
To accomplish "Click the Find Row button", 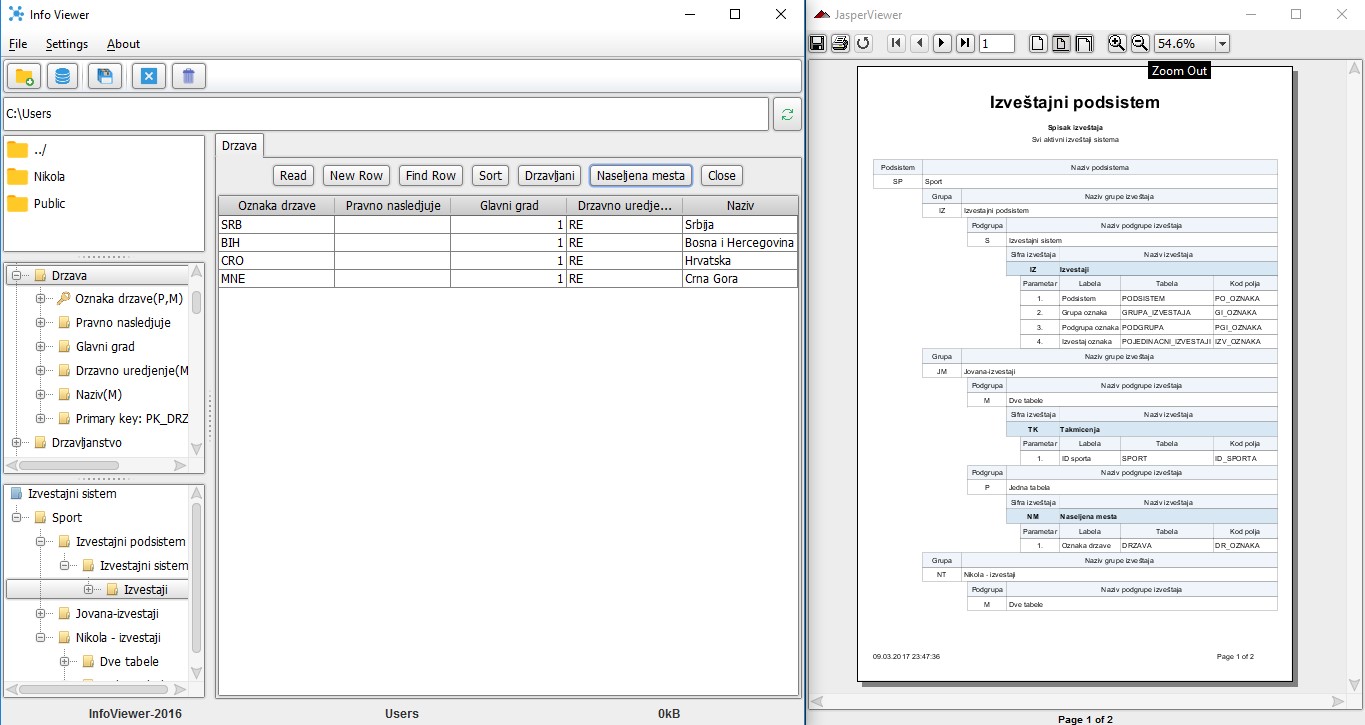I will point(430,175).
